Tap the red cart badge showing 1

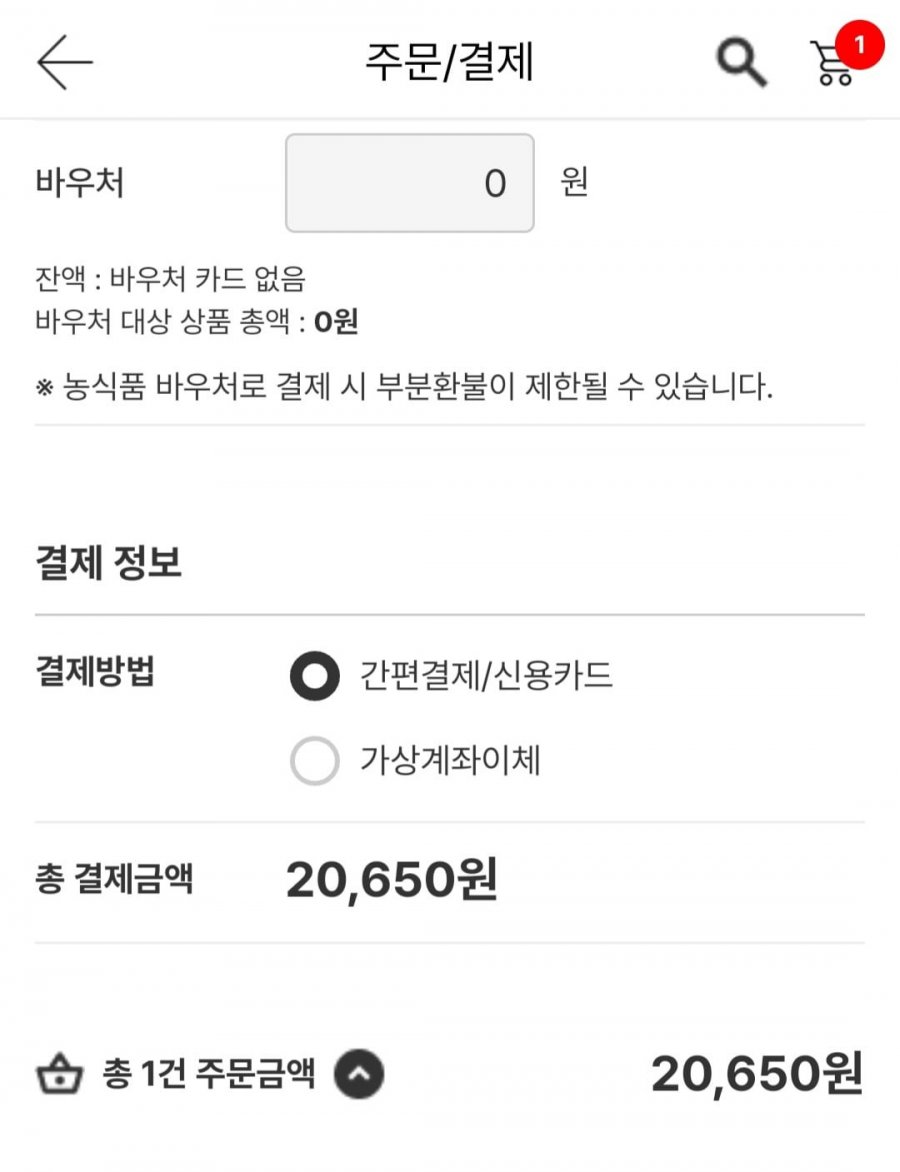857,45
